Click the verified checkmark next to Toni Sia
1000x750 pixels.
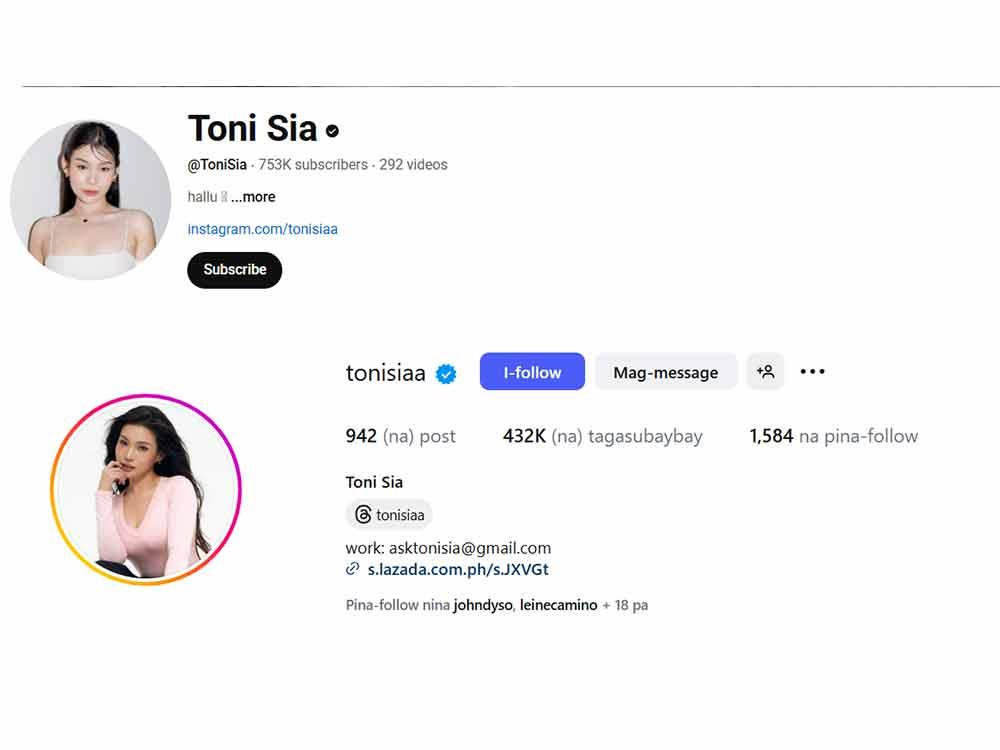[330, 130]
